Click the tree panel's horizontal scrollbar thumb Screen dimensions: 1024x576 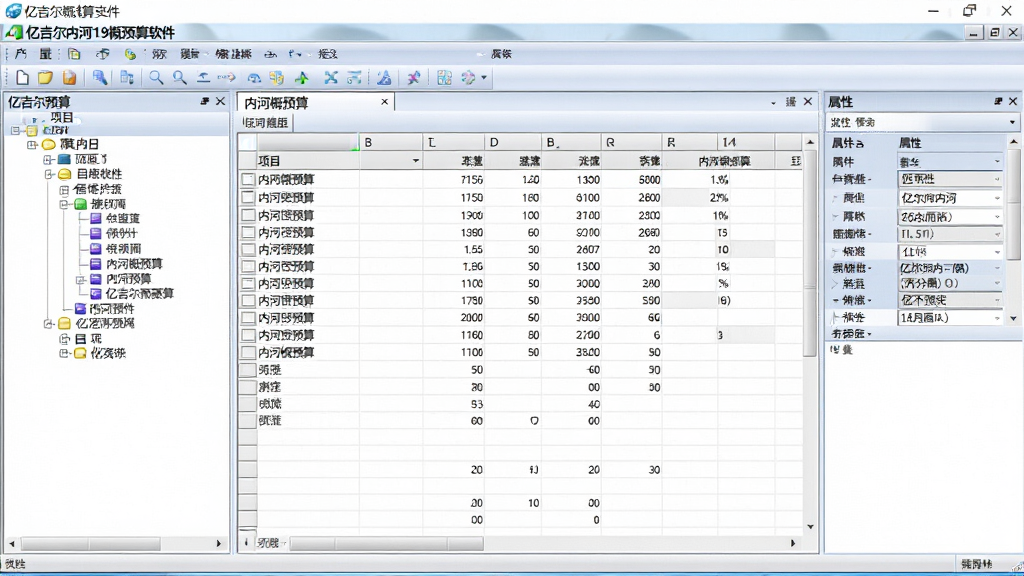tap(91, 543)
